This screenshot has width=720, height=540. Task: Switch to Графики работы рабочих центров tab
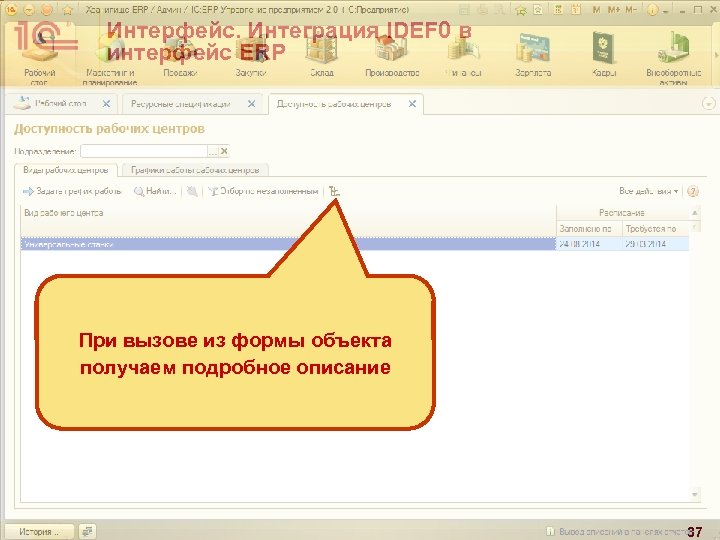195,170
